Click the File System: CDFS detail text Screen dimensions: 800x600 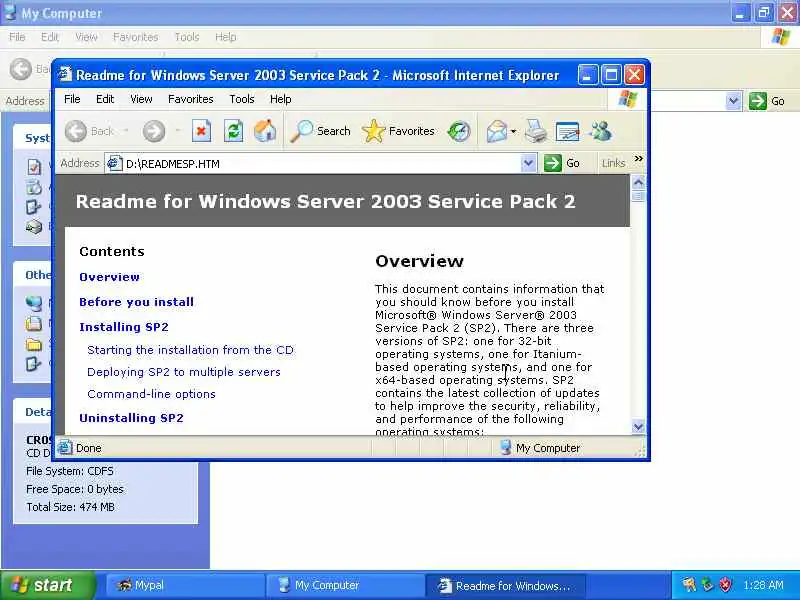pos(70,471)
